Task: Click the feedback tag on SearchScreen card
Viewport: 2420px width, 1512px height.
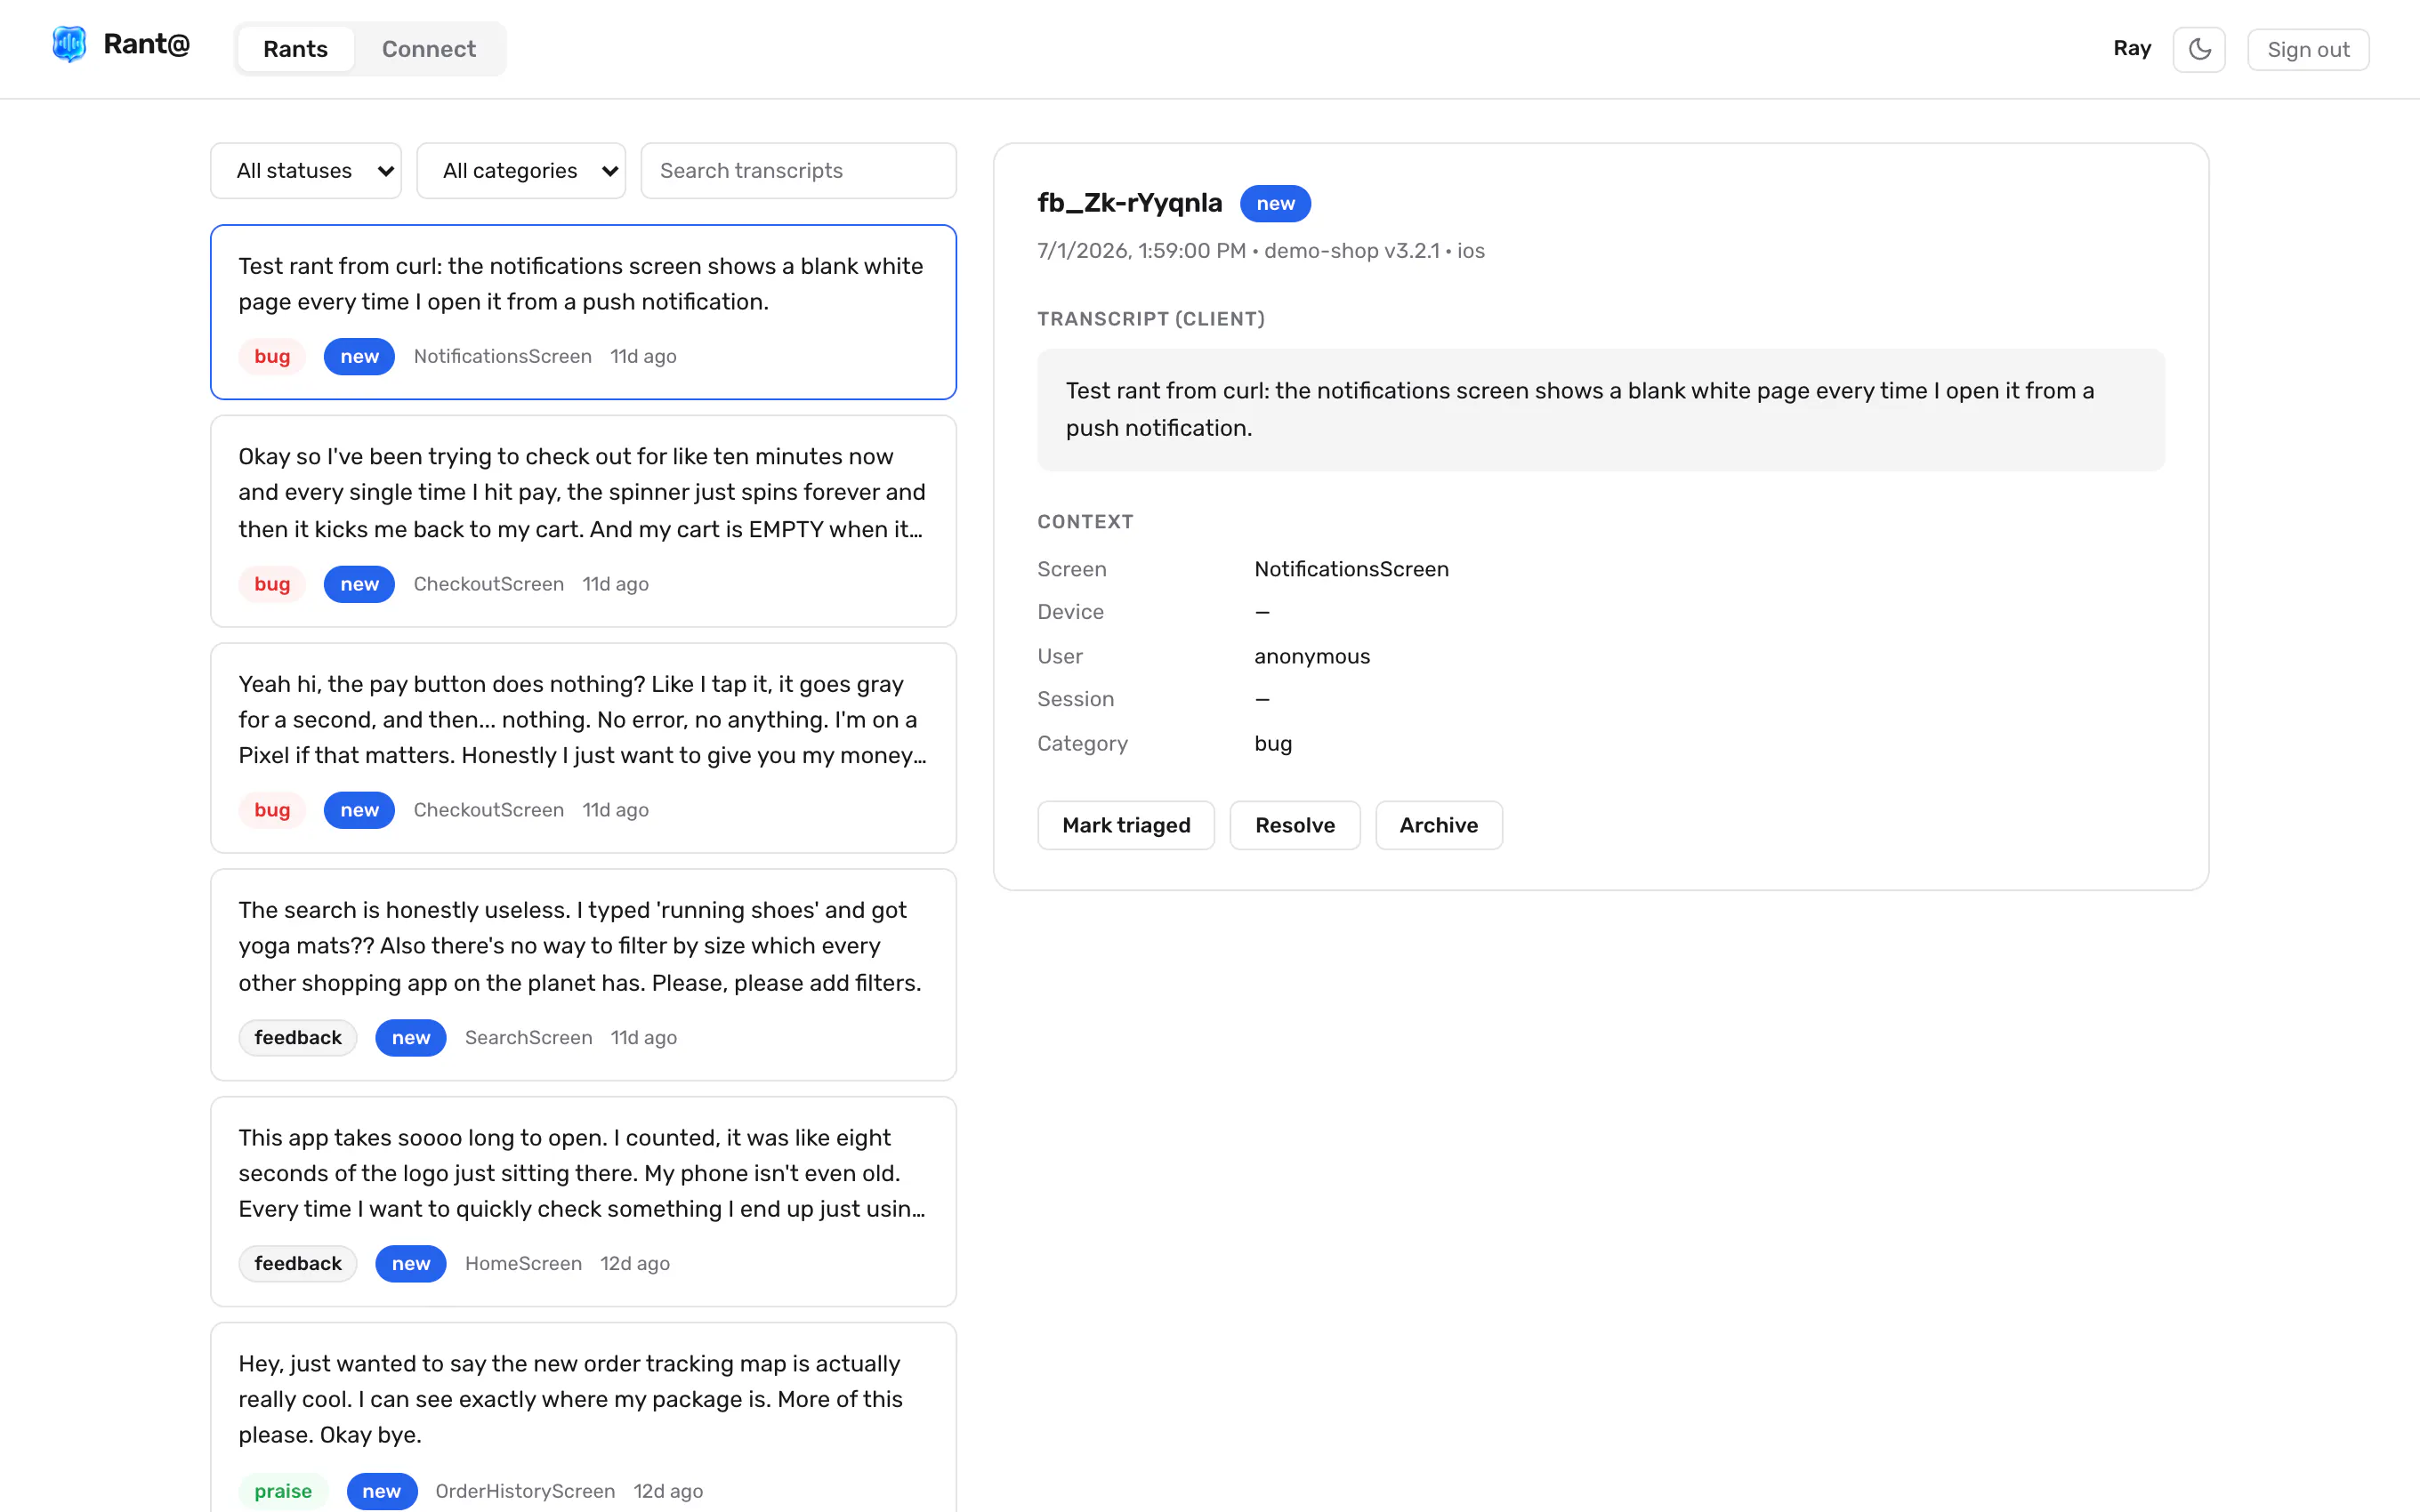Action: 298,1037
